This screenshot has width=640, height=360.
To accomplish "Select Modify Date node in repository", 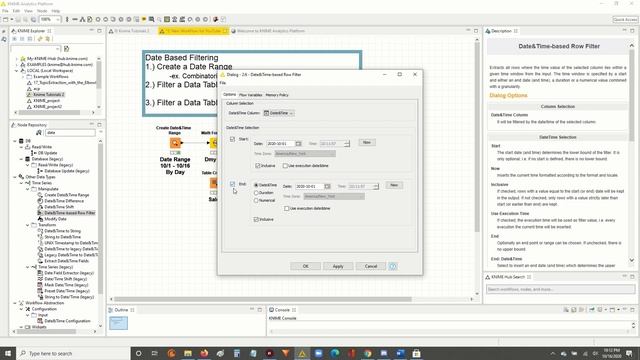I will pyautogui.click(x=55, y=219).
